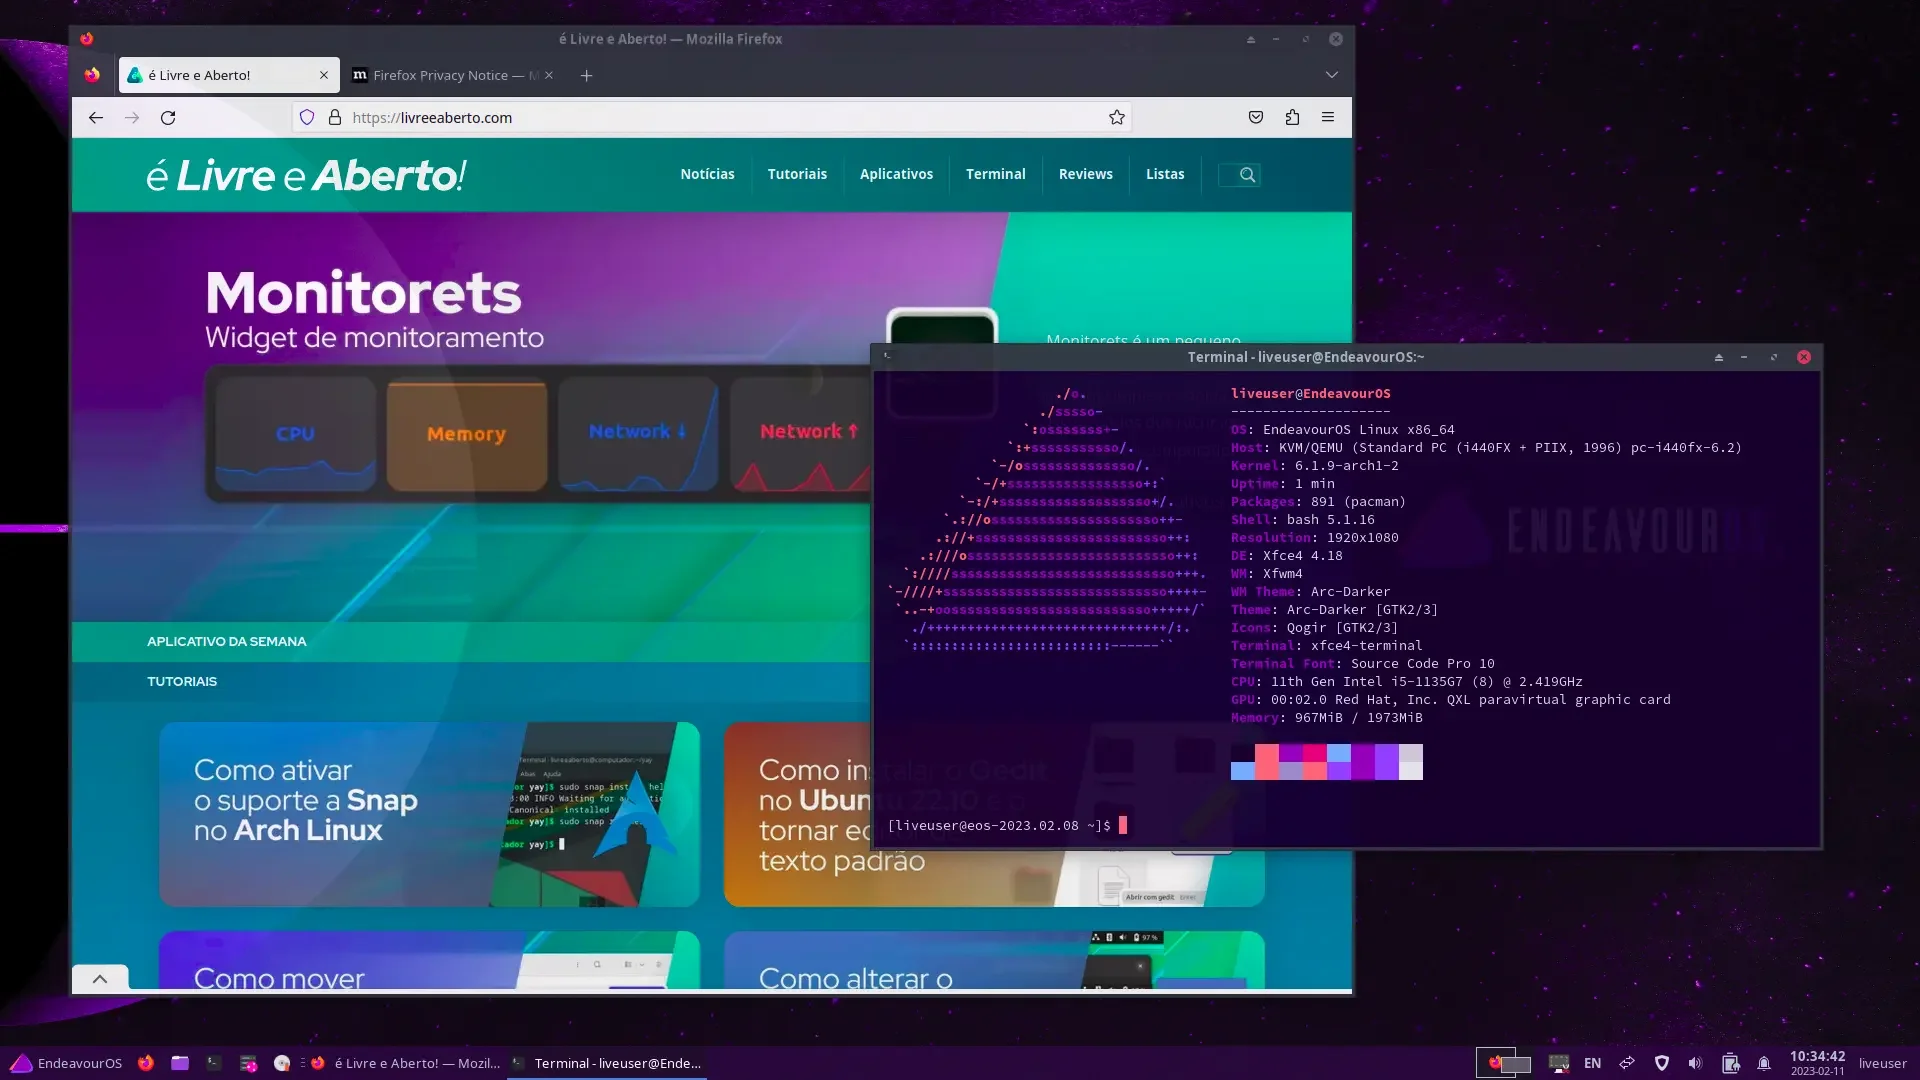Reload the current Firefox page

pyautogui.click(x=168, y=118)
